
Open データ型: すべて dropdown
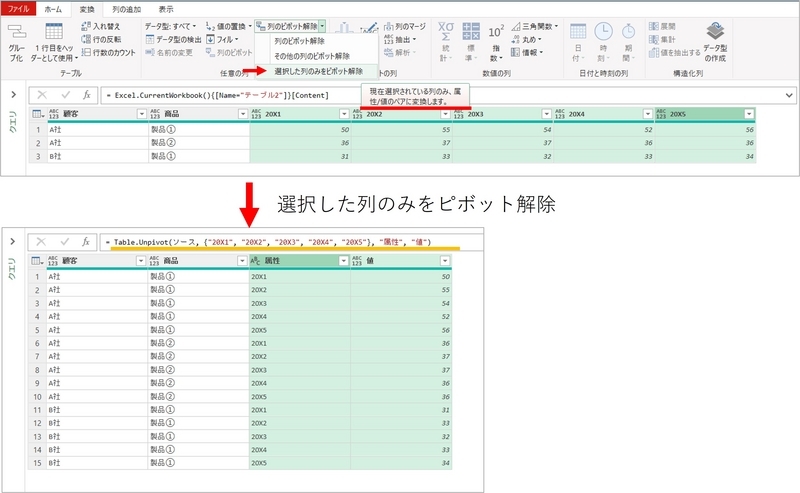(x=170, y=26)
